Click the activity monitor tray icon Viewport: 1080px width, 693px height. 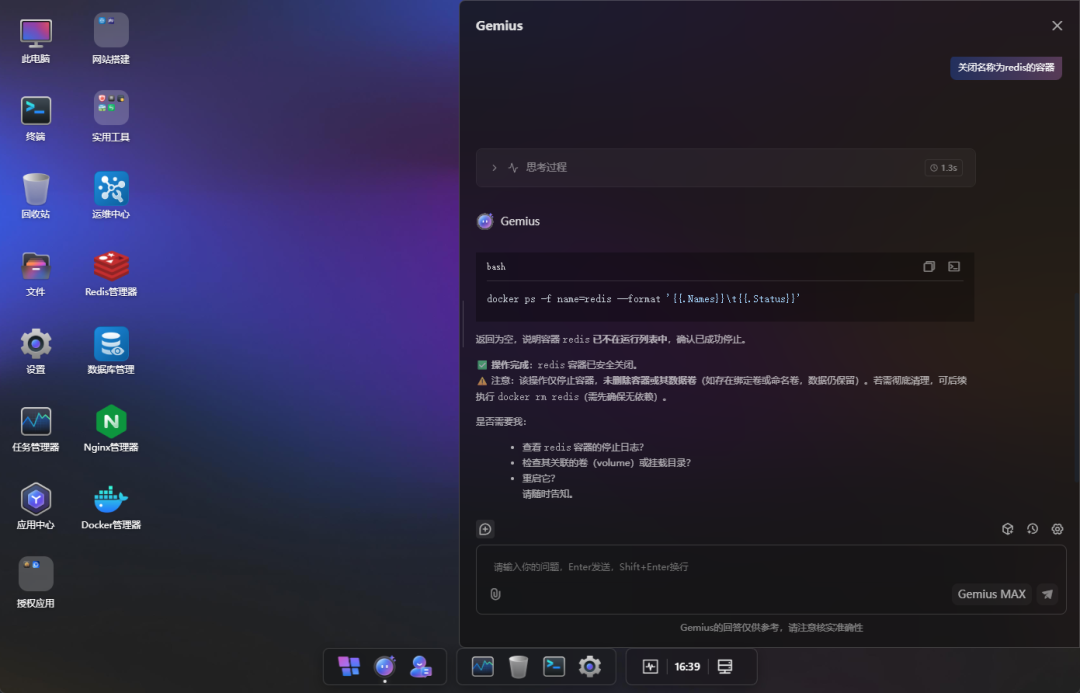click(x=650, y=666)
